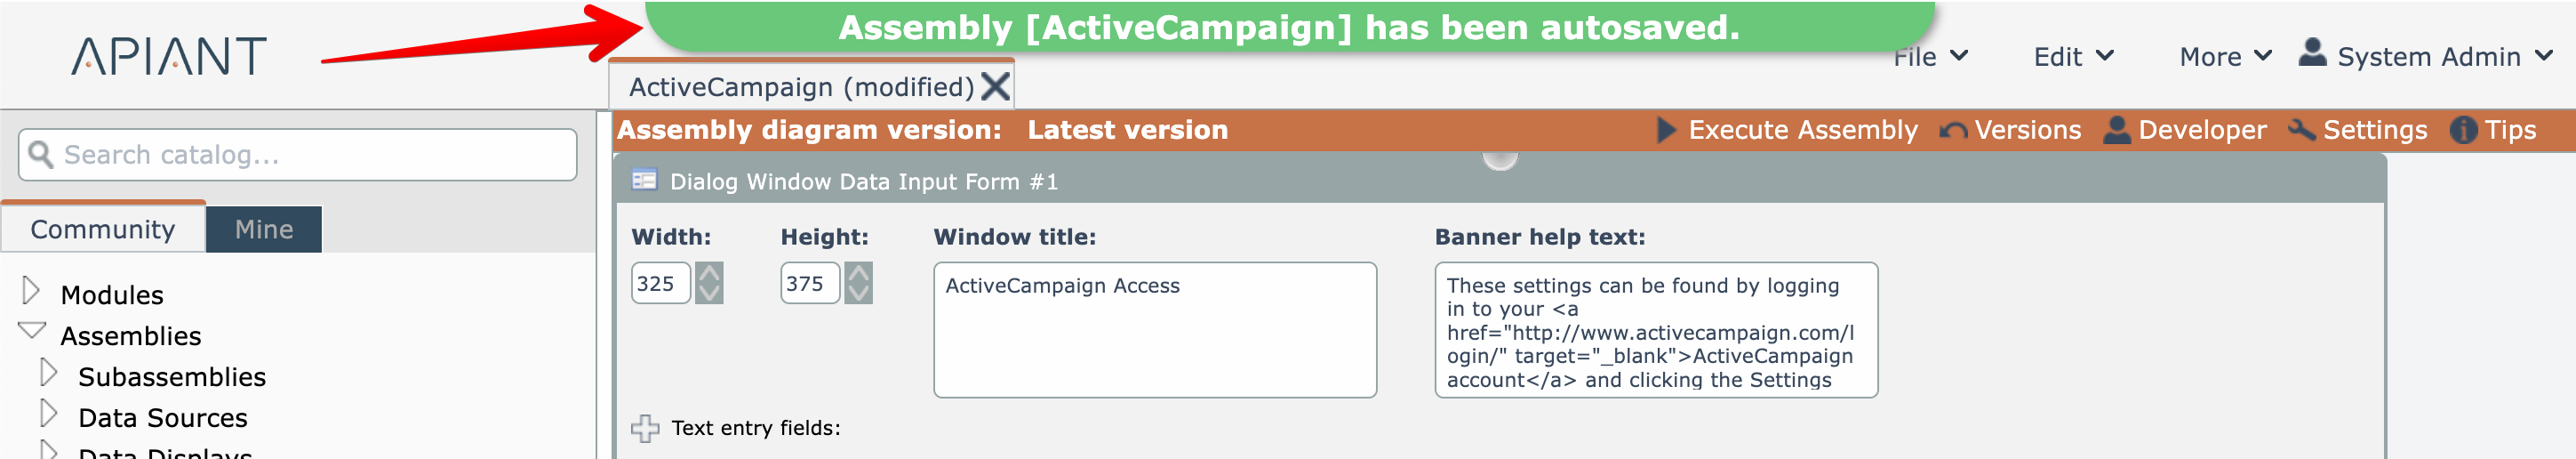
Task: Open Settings via the wrench icon
Action: (x=2301, y=130)
